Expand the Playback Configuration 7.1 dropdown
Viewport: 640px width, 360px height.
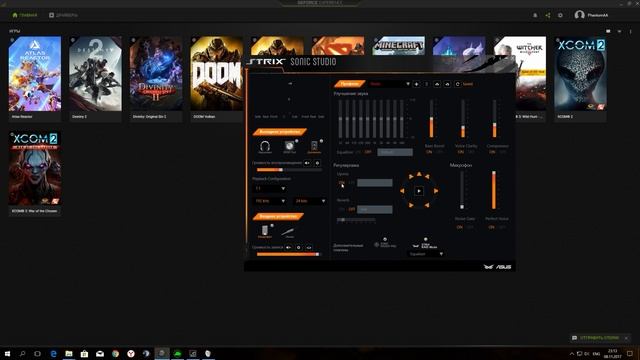270,188
